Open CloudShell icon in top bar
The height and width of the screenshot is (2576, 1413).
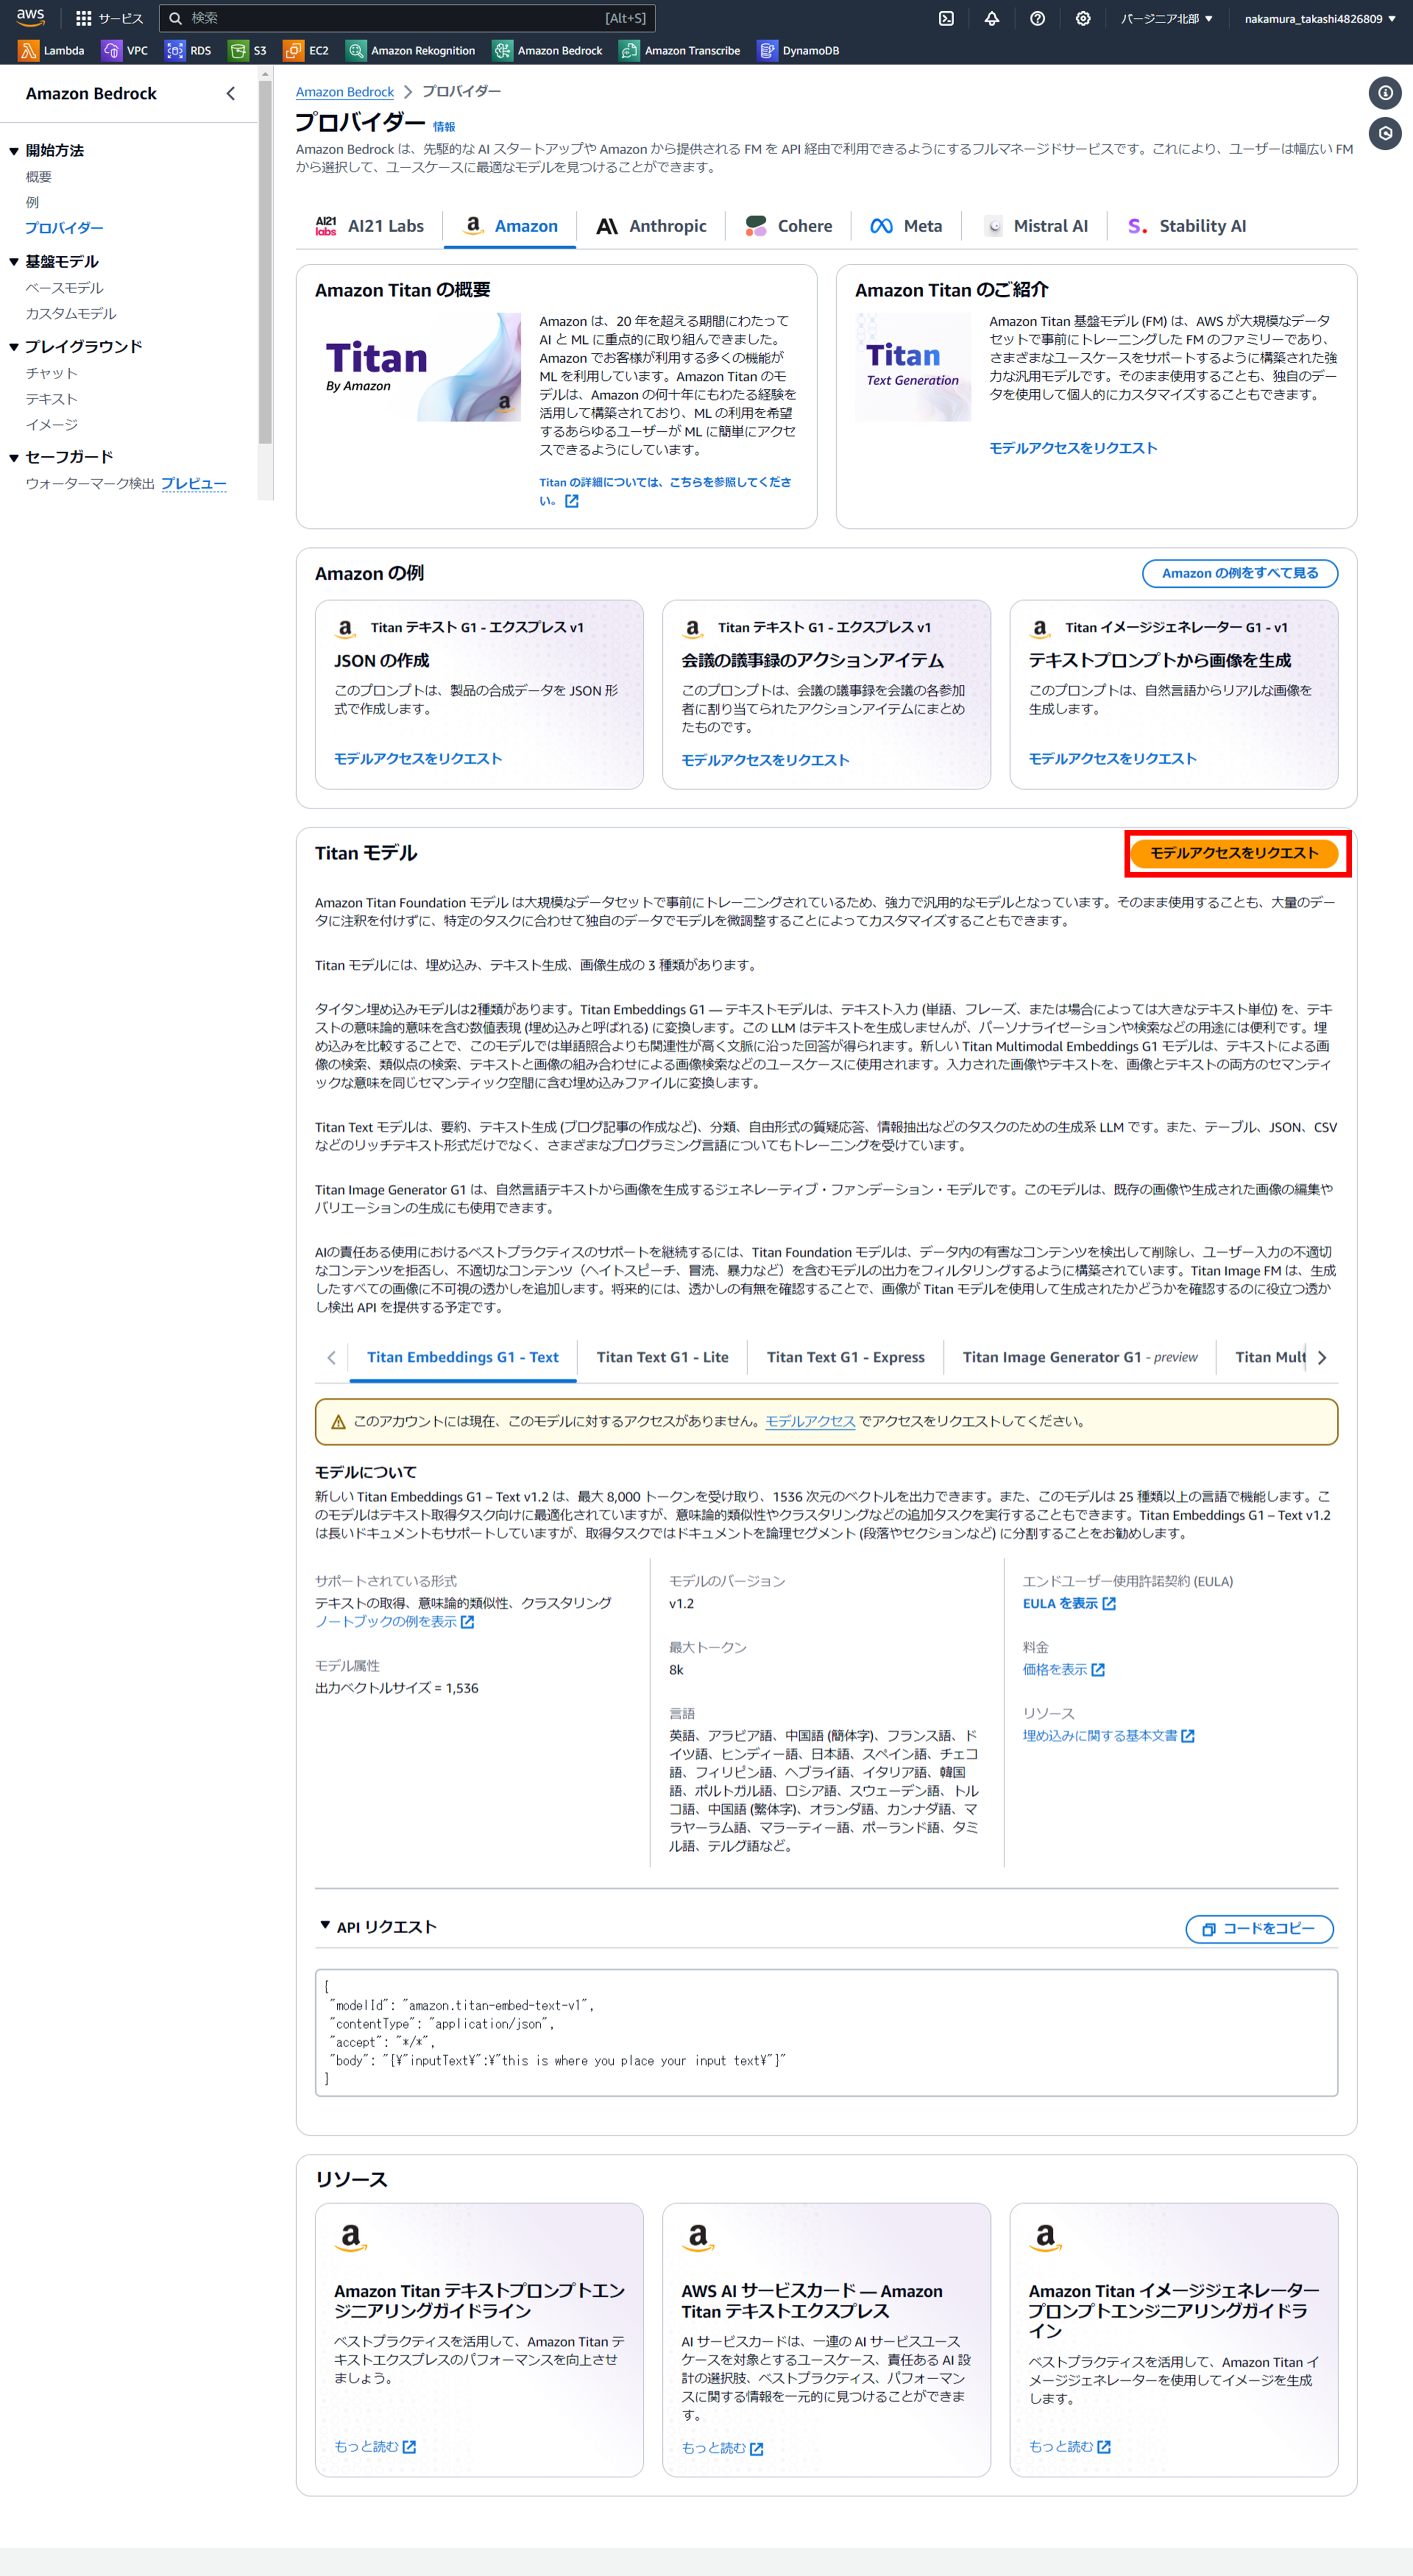pos(945,18)
